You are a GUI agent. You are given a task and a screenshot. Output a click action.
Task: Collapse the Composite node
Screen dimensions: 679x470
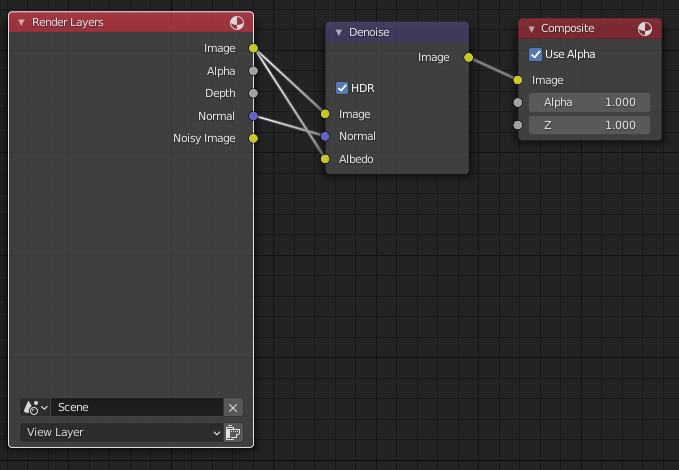[x=531, y=29]
